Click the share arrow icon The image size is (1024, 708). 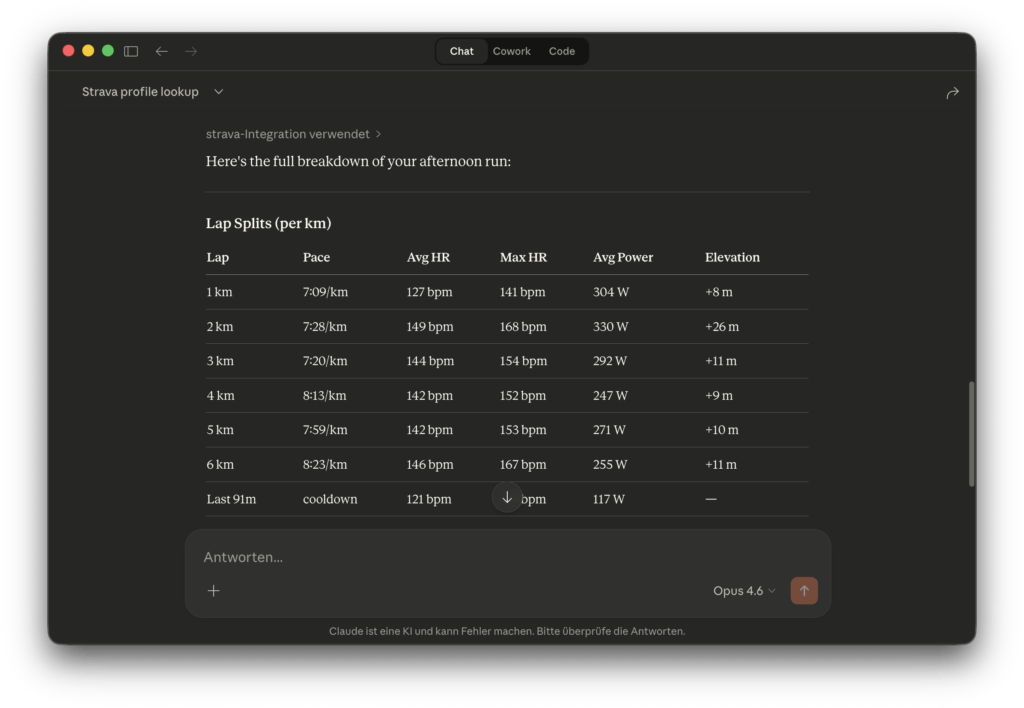click(x=952, y=93)
